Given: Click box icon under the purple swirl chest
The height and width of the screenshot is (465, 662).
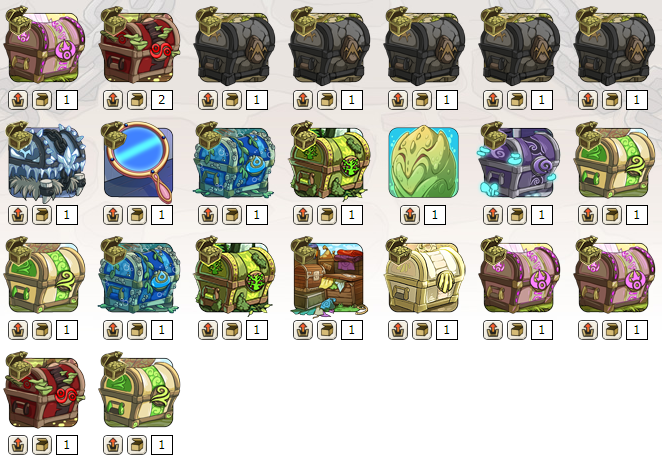Looking at the screenshot, I should pyautogui.click(x=517, y=215).
